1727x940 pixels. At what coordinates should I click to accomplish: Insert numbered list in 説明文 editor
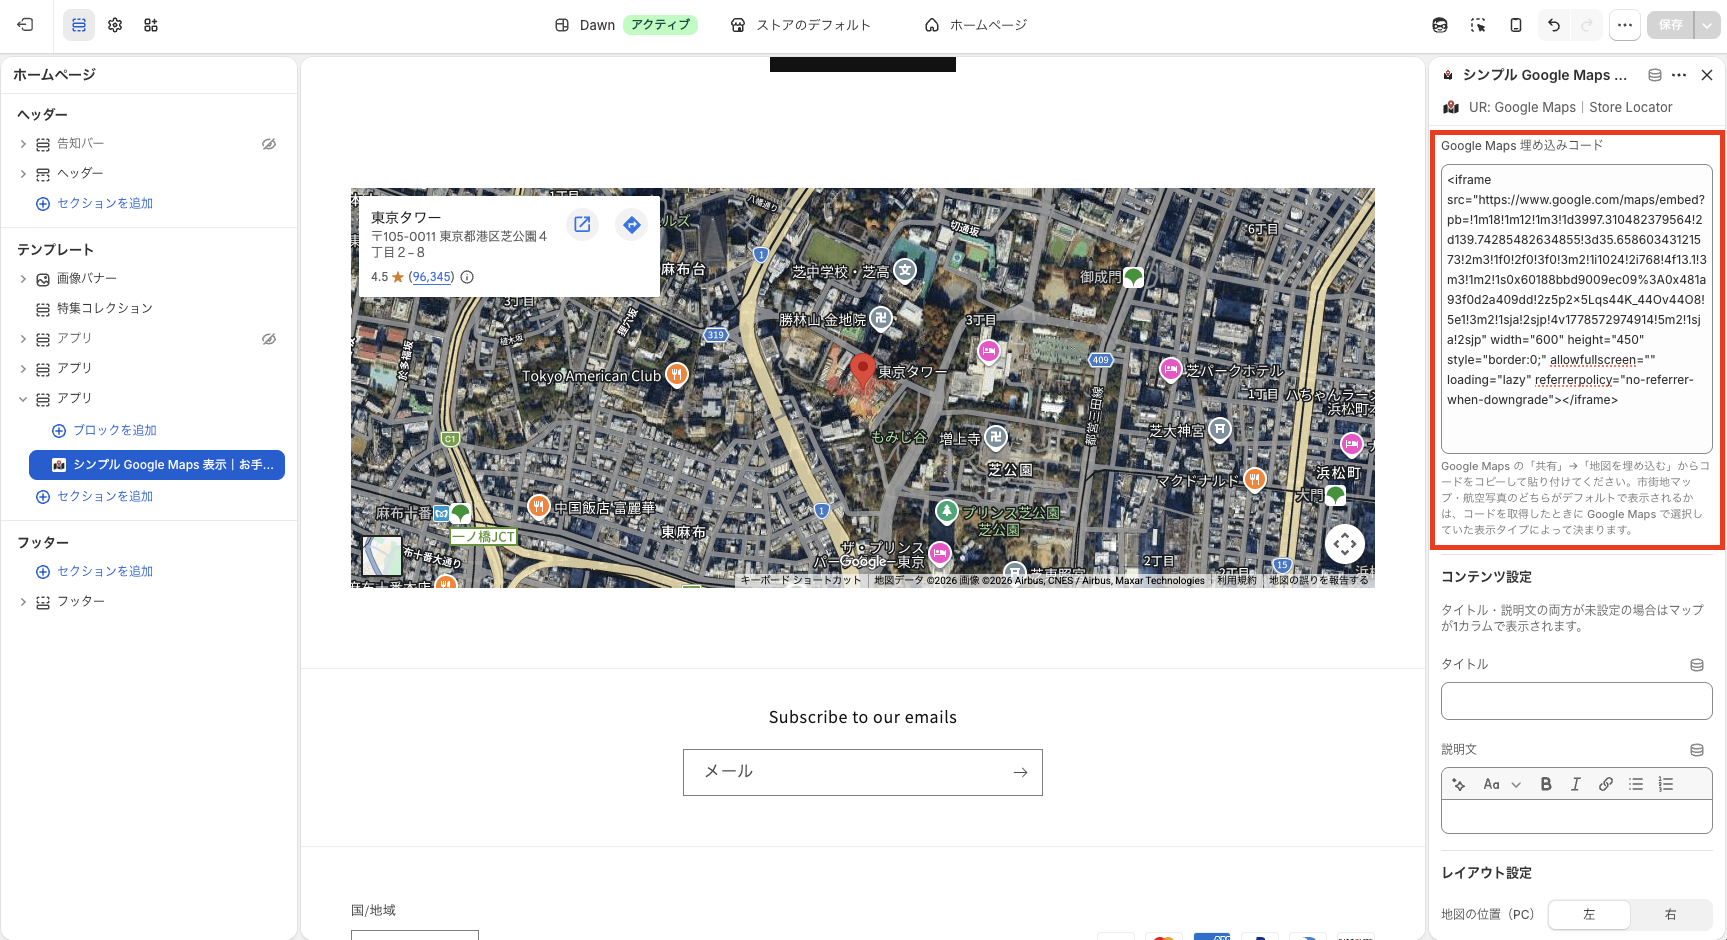(1666, 784)
